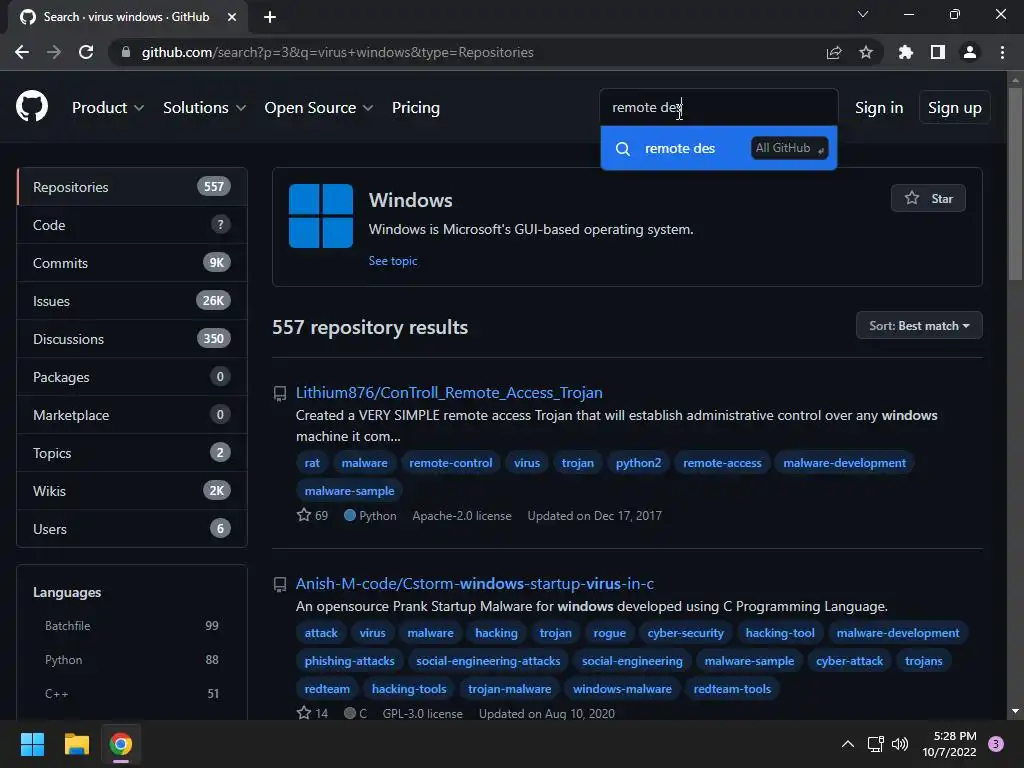Filter by C++ language

(x=132, y=694)
